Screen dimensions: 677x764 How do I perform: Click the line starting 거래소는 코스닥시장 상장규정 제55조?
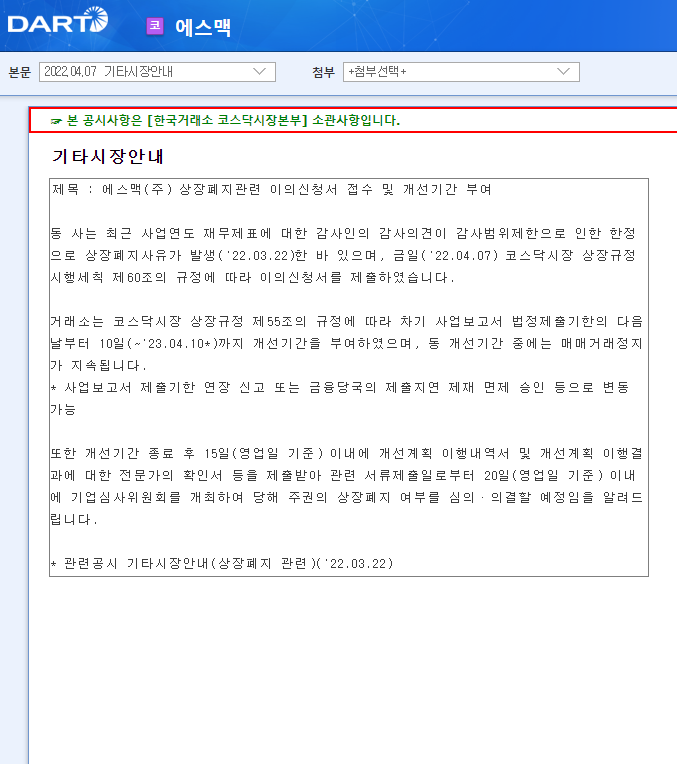click(347, 322)
